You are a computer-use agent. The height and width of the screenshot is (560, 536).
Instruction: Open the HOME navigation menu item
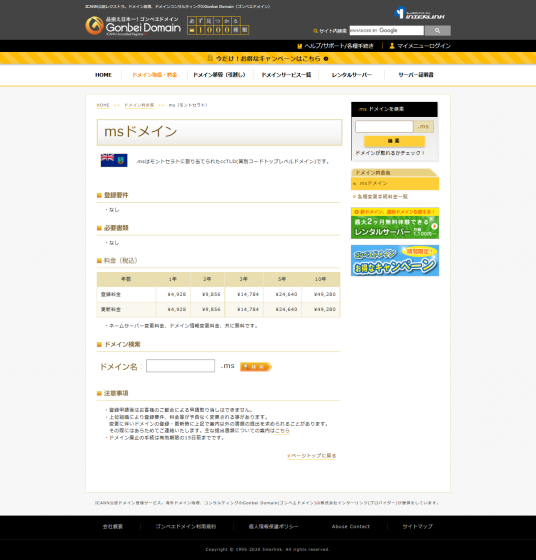[x=103, y=75]
